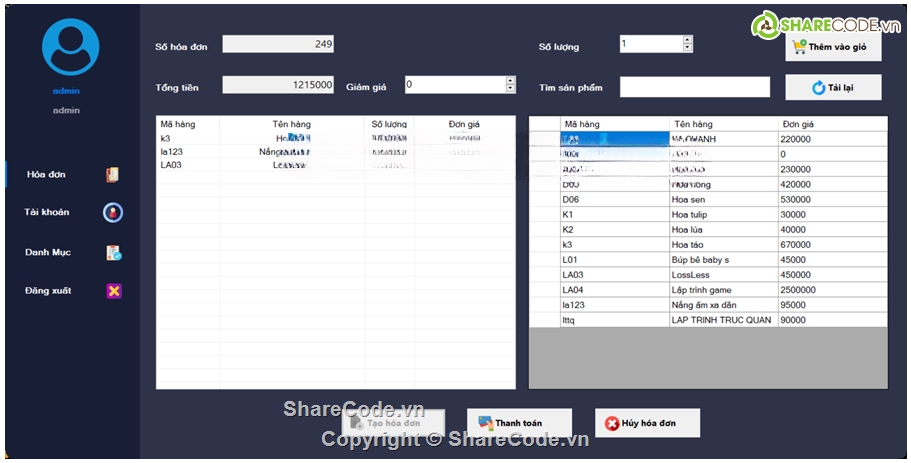Click into the Giảm giá value field
The image size is (911, 463).
pyautogui.click(x=456, y=85)
